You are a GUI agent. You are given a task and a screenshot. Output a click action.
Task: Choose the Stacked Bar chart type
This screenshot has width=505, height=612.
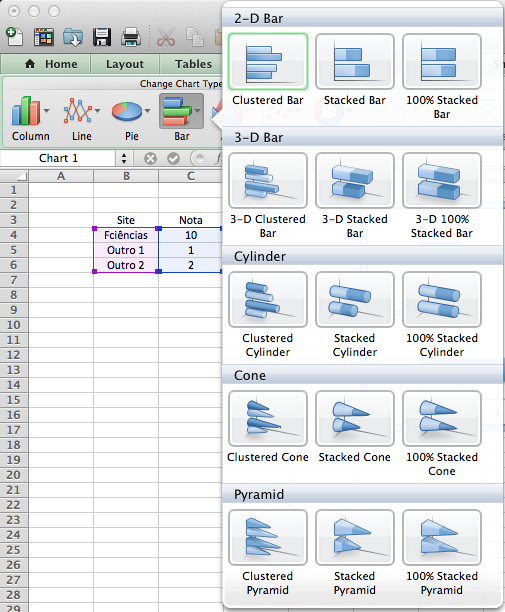coord(355,62)
